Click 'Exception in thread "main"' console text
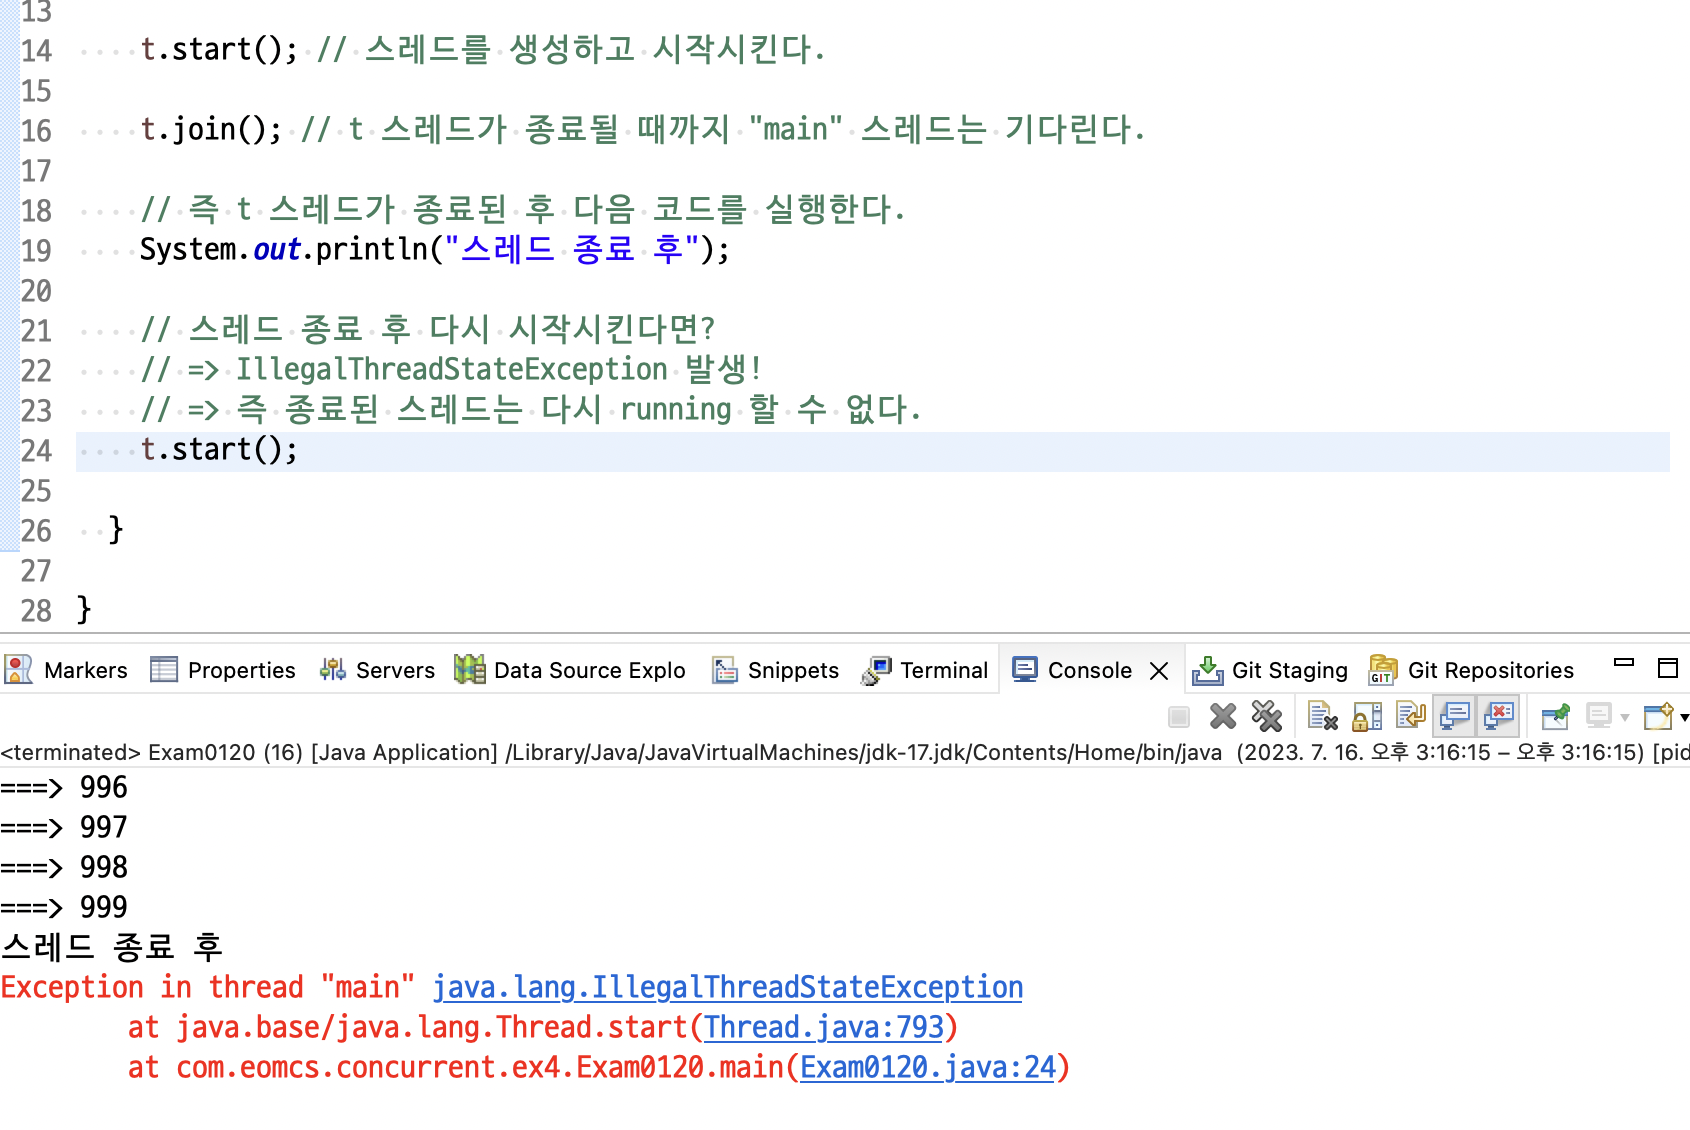 [x=207, y=988]
